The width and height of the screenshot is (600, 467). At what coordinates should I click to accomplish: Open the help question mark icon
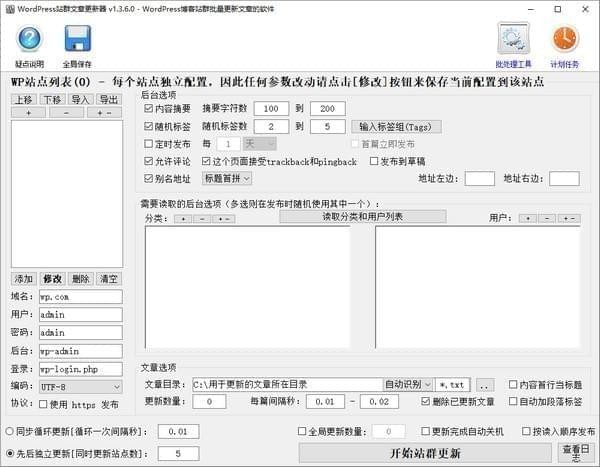(x=29, y=38)
